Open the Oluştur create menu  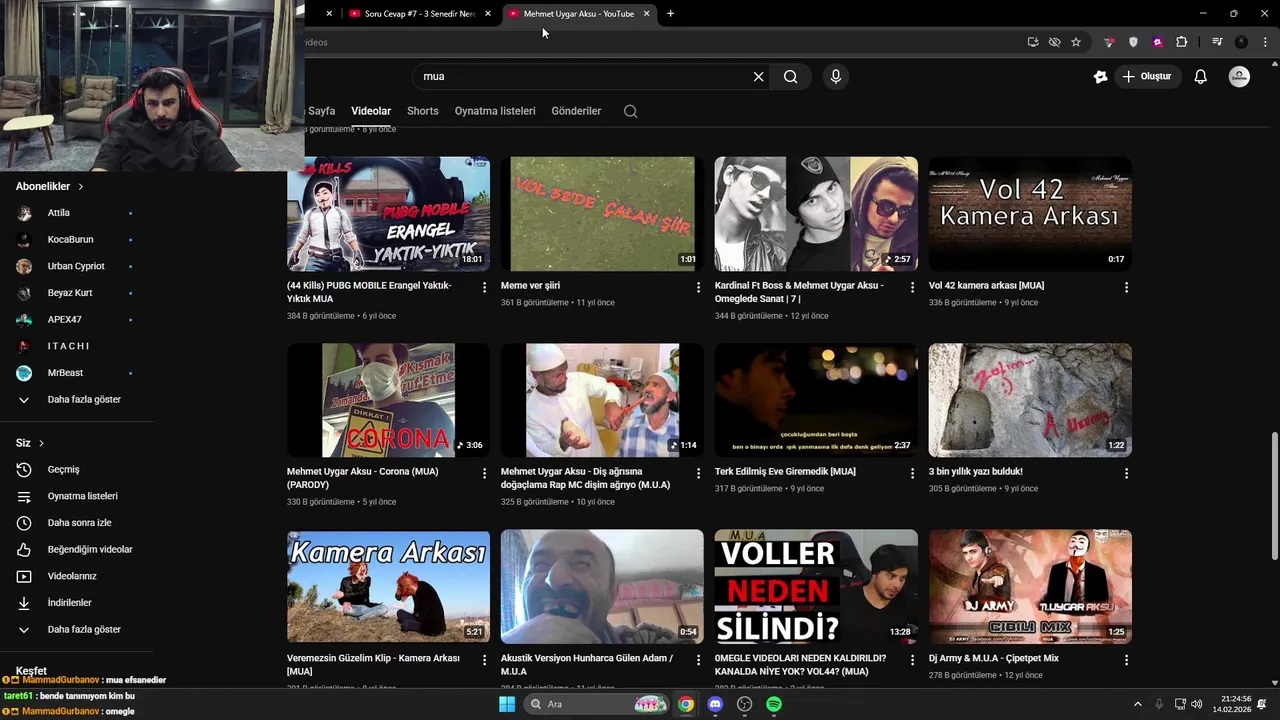point(1146,77)
